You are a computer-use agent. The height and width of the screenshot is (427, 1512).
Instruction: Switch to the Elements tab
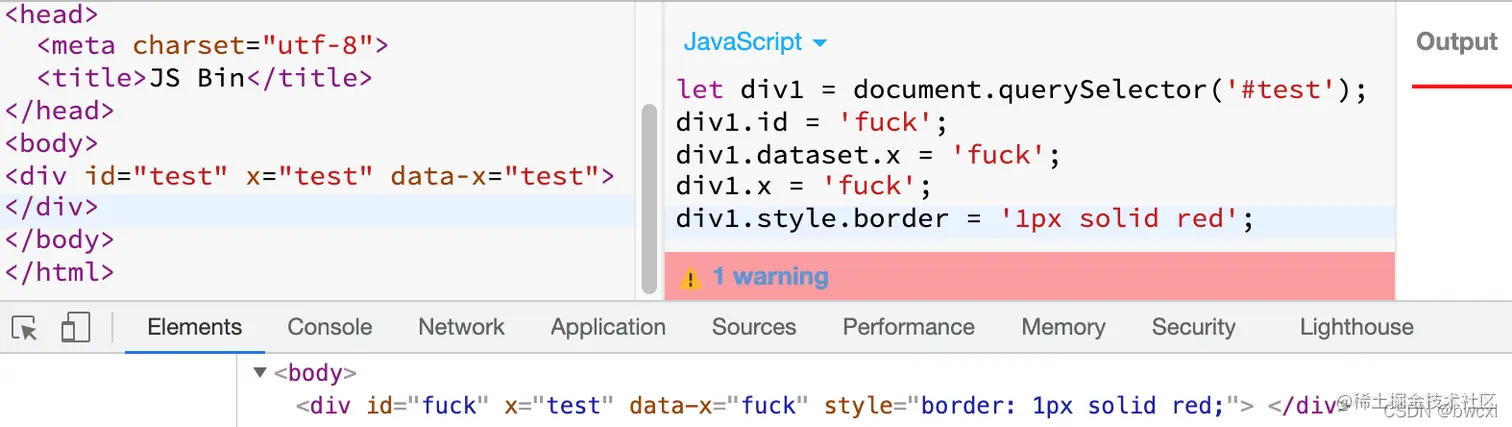(x=194, y=327)
